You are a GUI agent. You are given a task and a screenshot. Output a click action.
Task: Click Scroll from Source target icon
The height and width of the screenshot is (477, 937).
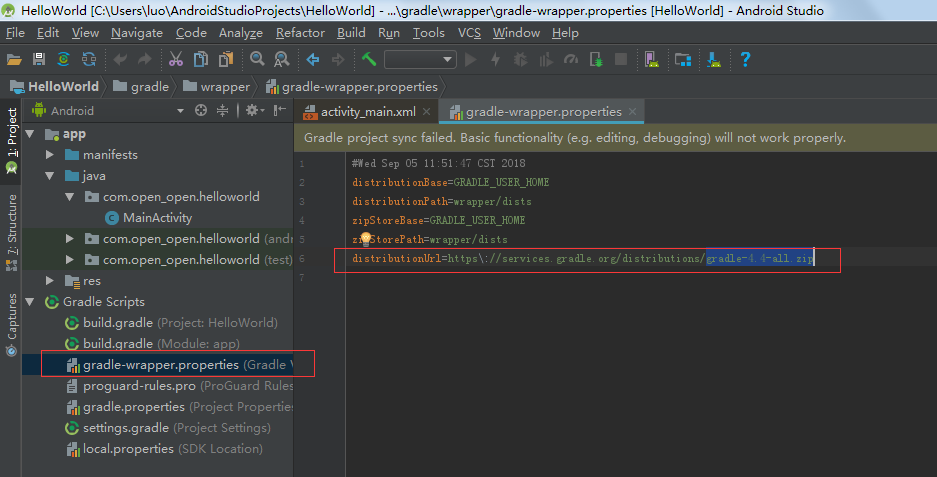point(201,110)
